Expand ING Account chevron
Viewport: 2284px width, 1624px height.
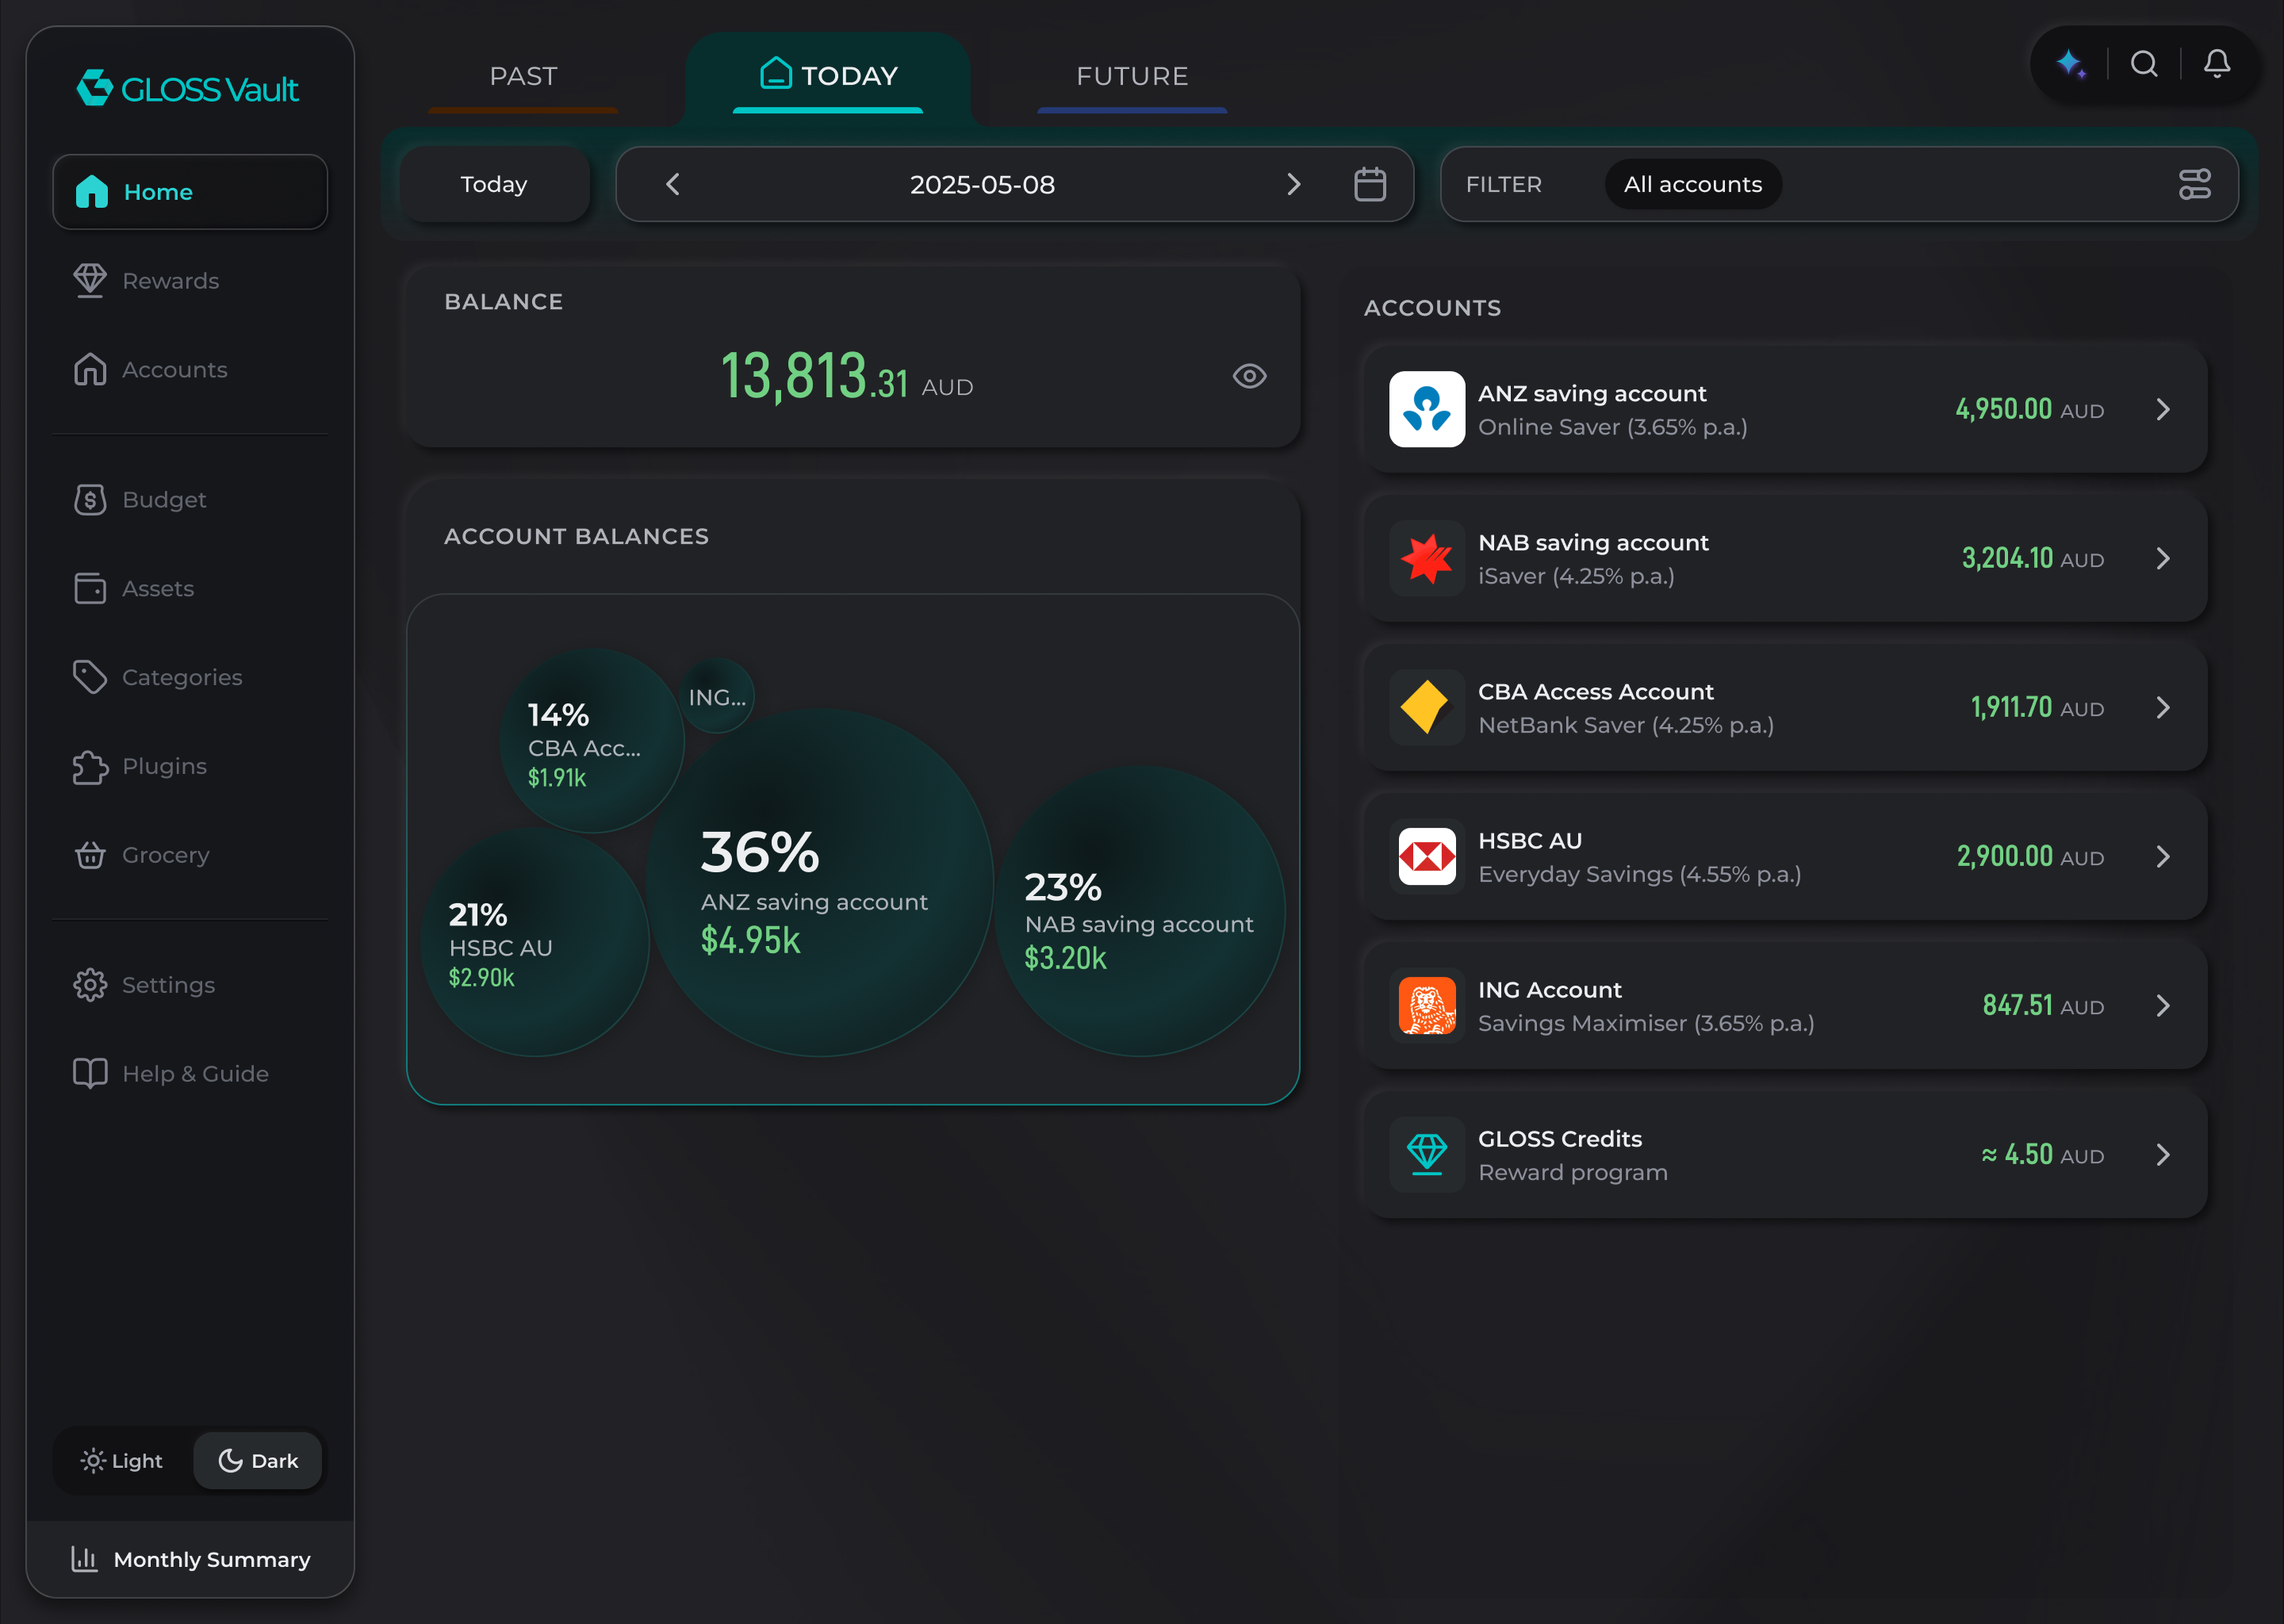coord(2163,1005)
